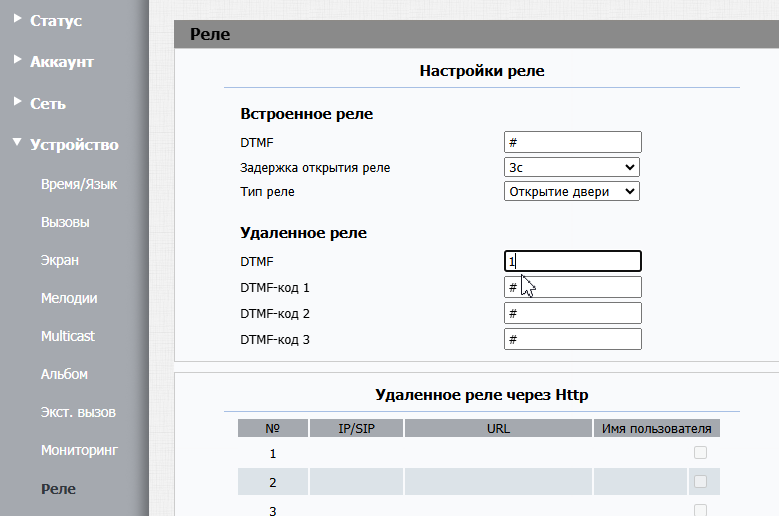Viewport: 779px width, 516px height.
Task: Go to the Экран page
Action: [x=60, y=260]
